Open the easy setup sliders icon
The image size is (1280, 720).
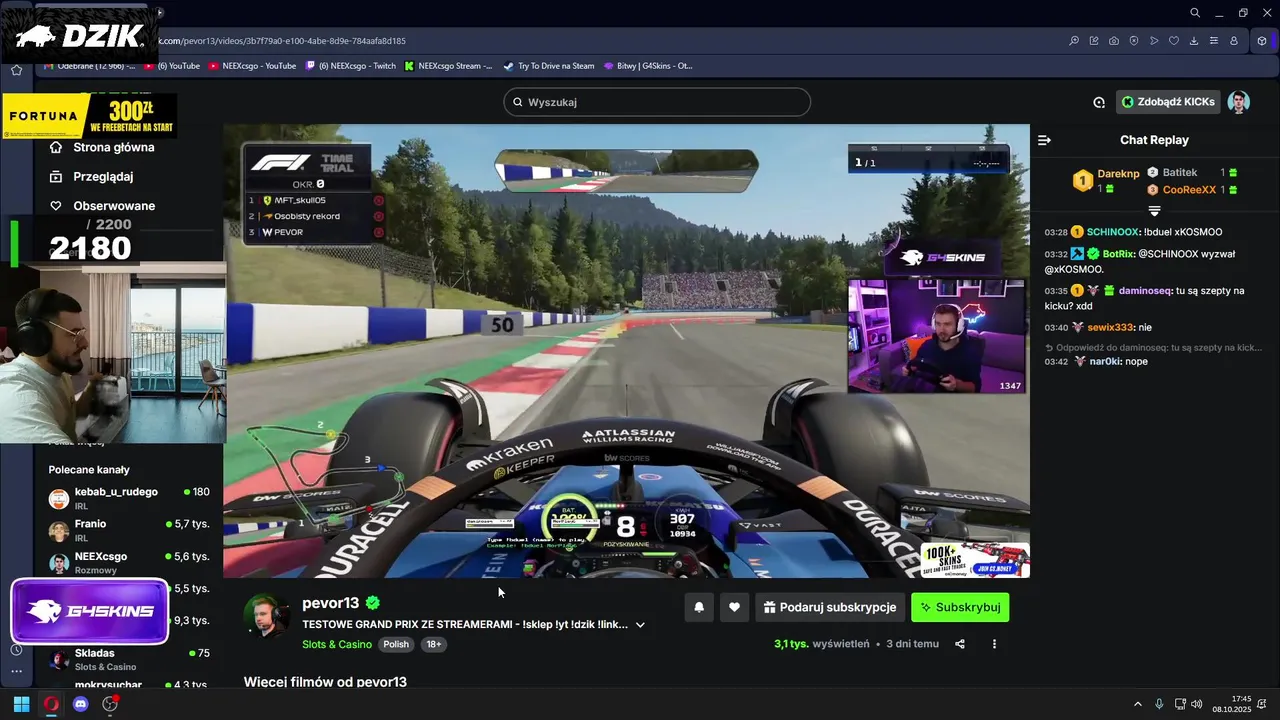[x=1214, y=41]
